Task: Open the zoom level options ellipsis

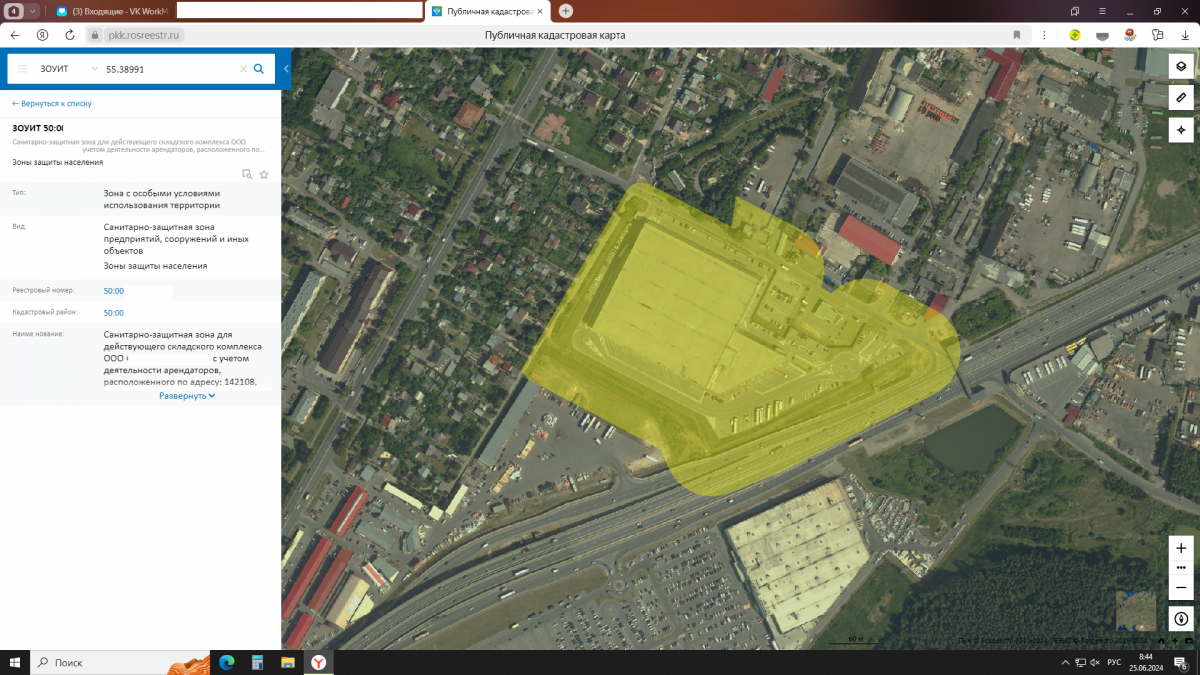Action: [x=1181, y=567]
